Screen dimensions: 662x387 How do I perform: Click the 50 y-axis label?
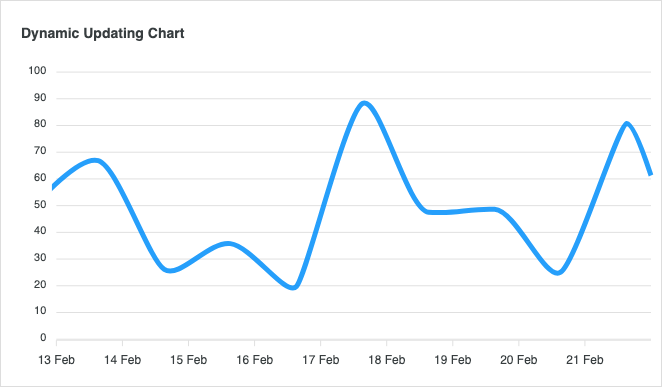40,205
